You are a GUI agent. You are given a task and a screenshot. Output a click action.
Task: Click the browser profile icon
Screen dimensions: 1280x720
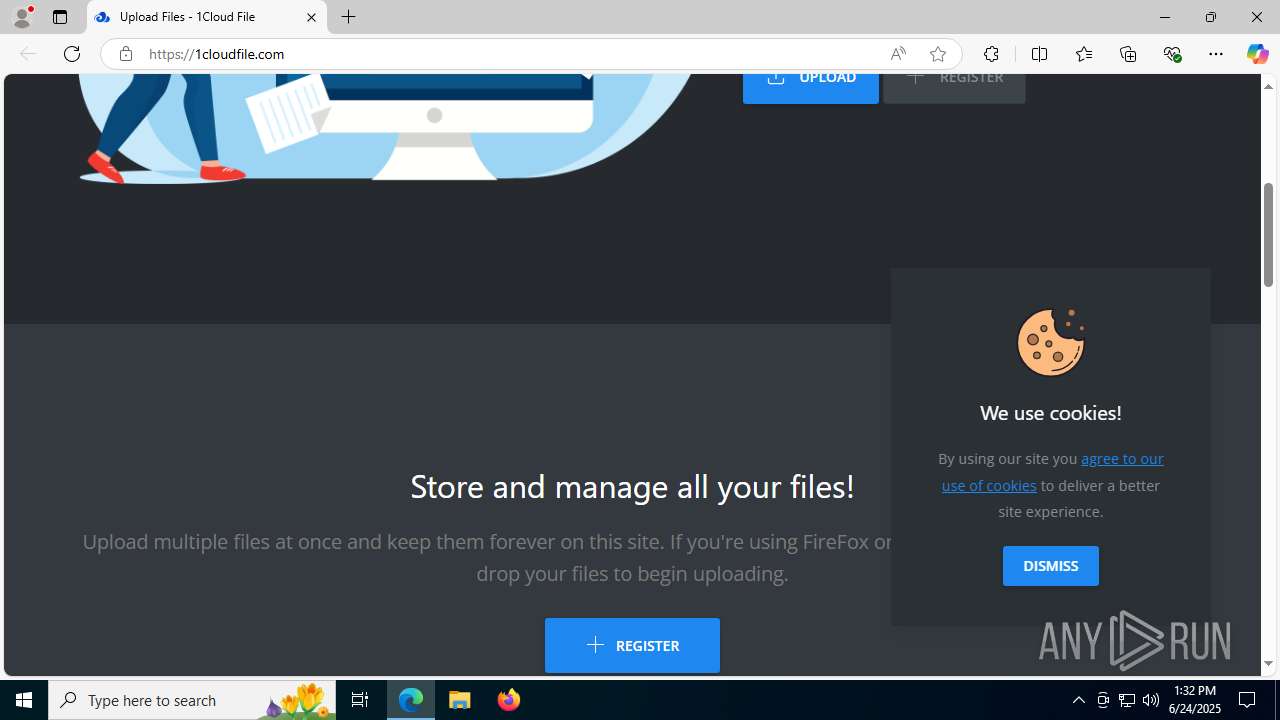(x=22, y=17)
